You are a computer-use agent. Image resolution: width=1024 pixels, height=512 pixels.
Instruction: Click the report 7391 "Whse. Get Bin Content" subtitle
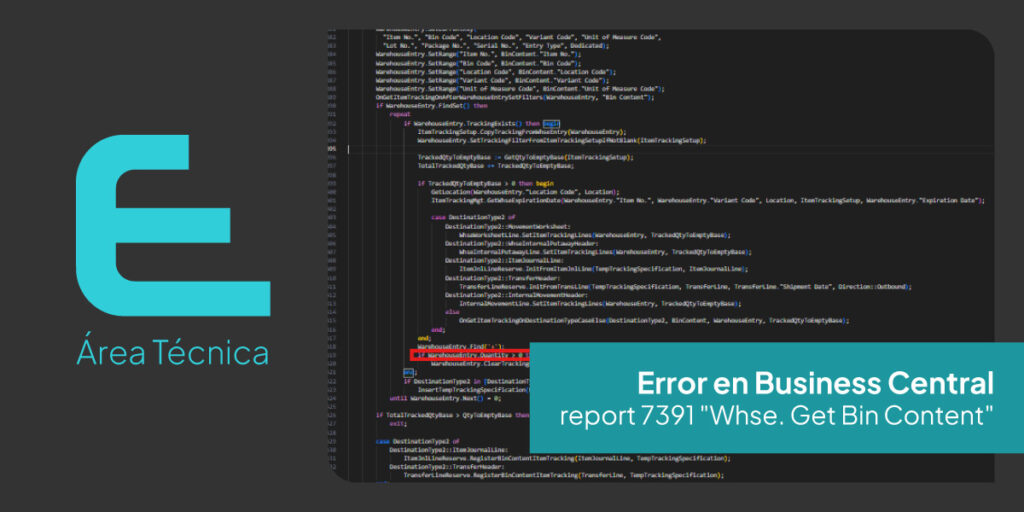[776, 416]
